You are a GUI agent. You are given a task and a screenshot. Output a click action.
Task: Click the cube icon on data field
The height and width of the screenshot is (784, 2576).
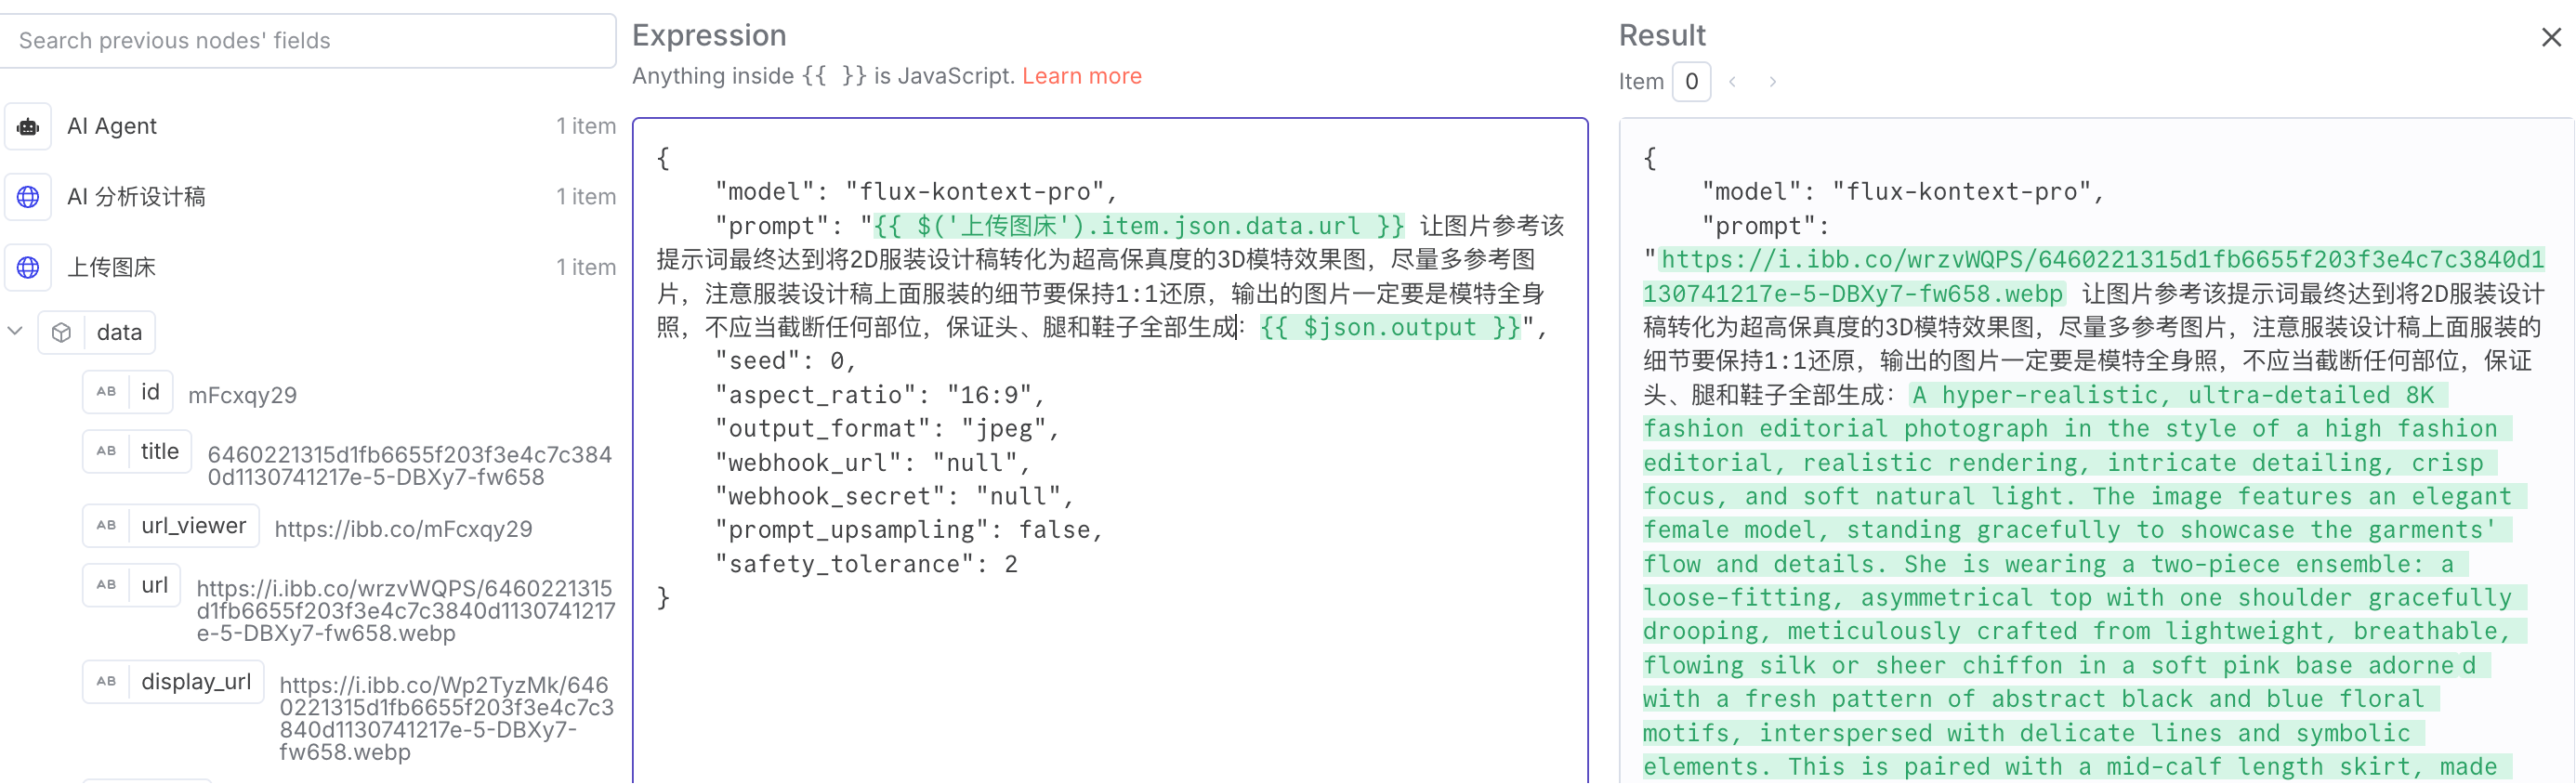(x=61, y=333)
